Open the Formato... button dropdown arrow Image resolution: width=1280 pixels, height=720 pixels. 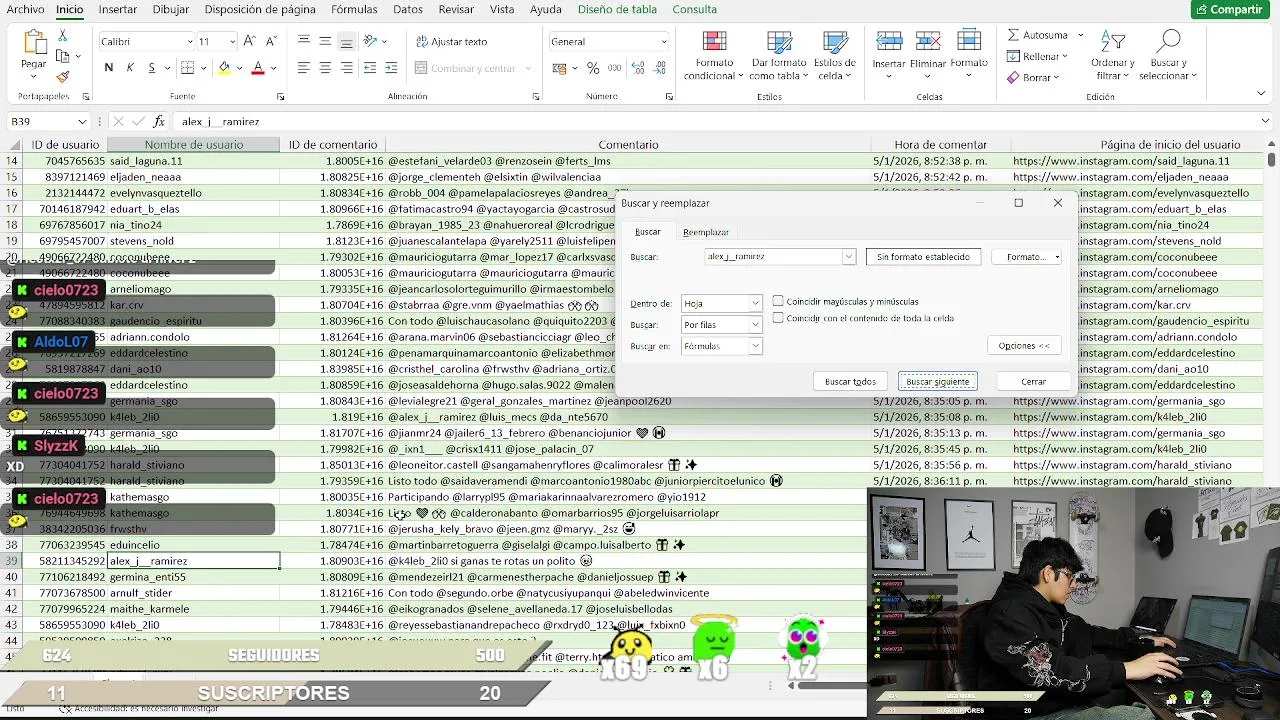point(1057,257)
